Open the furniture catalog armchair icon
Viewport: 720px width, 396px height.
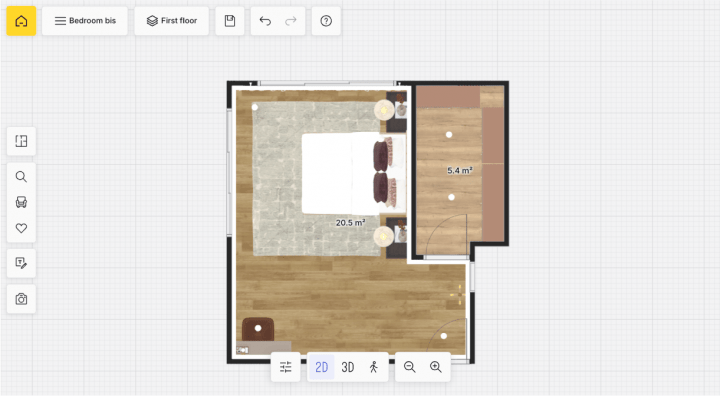click(x=21, y=202)
